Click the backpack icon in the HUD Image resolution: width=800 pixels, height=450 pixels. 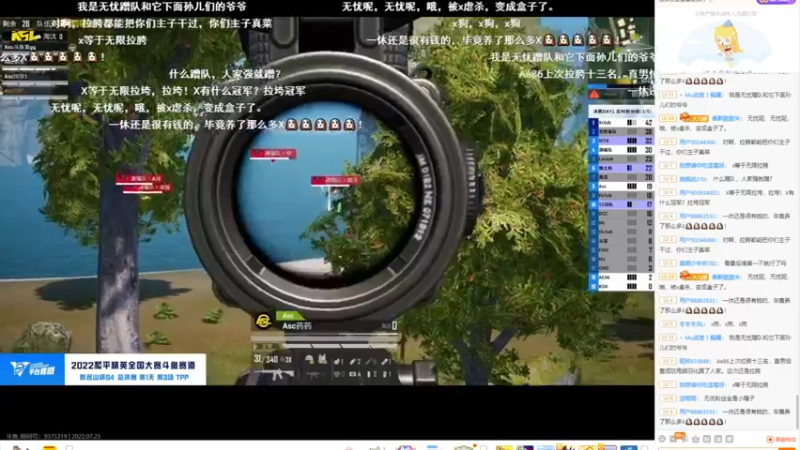tap(322, 359)
